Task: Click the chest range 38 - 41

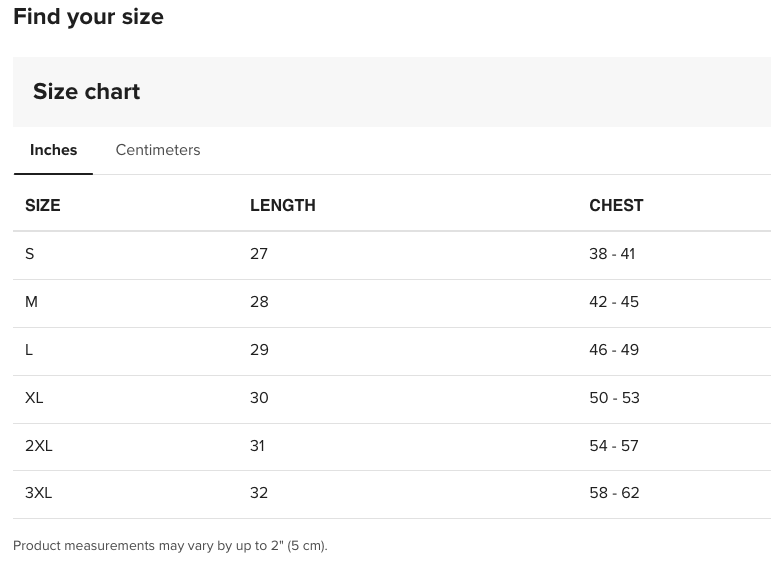Action: (612, 254)
